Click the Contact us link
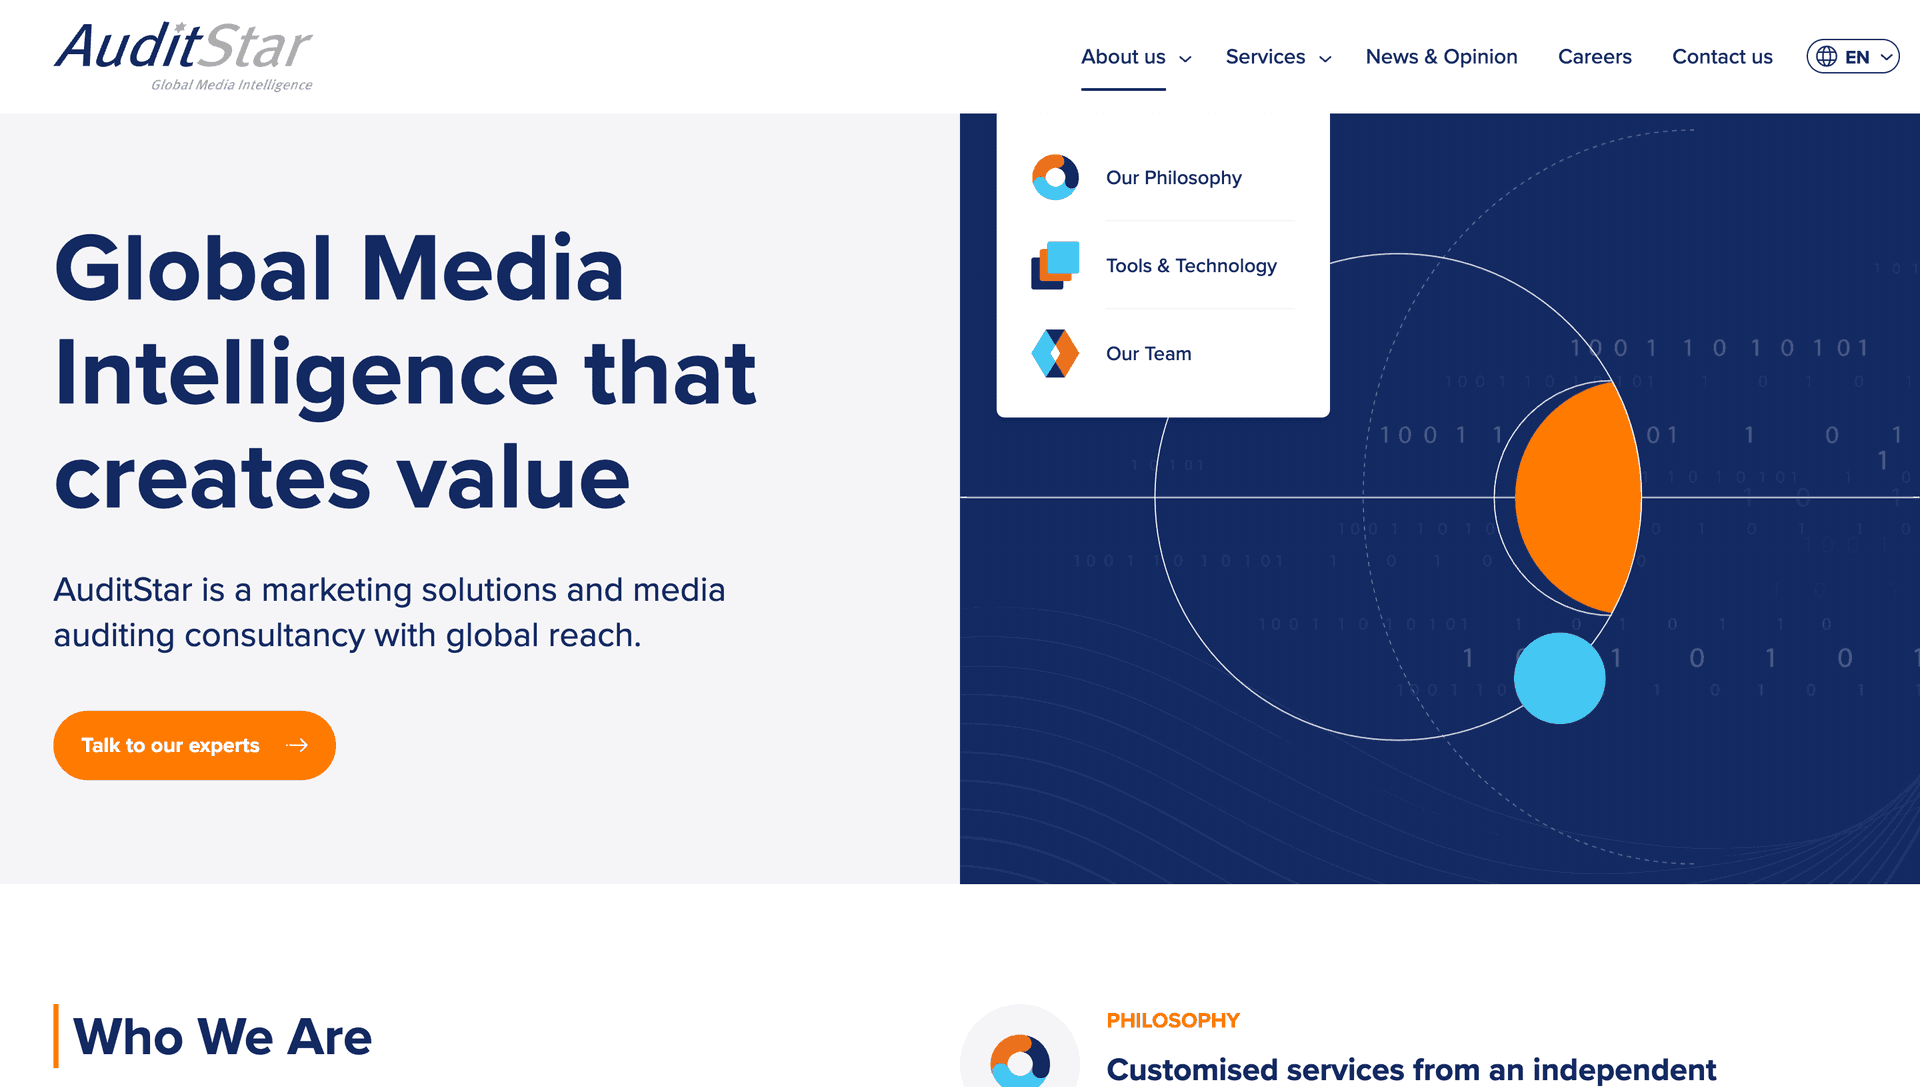Screen dimensions: 1920x1087 1720,57
